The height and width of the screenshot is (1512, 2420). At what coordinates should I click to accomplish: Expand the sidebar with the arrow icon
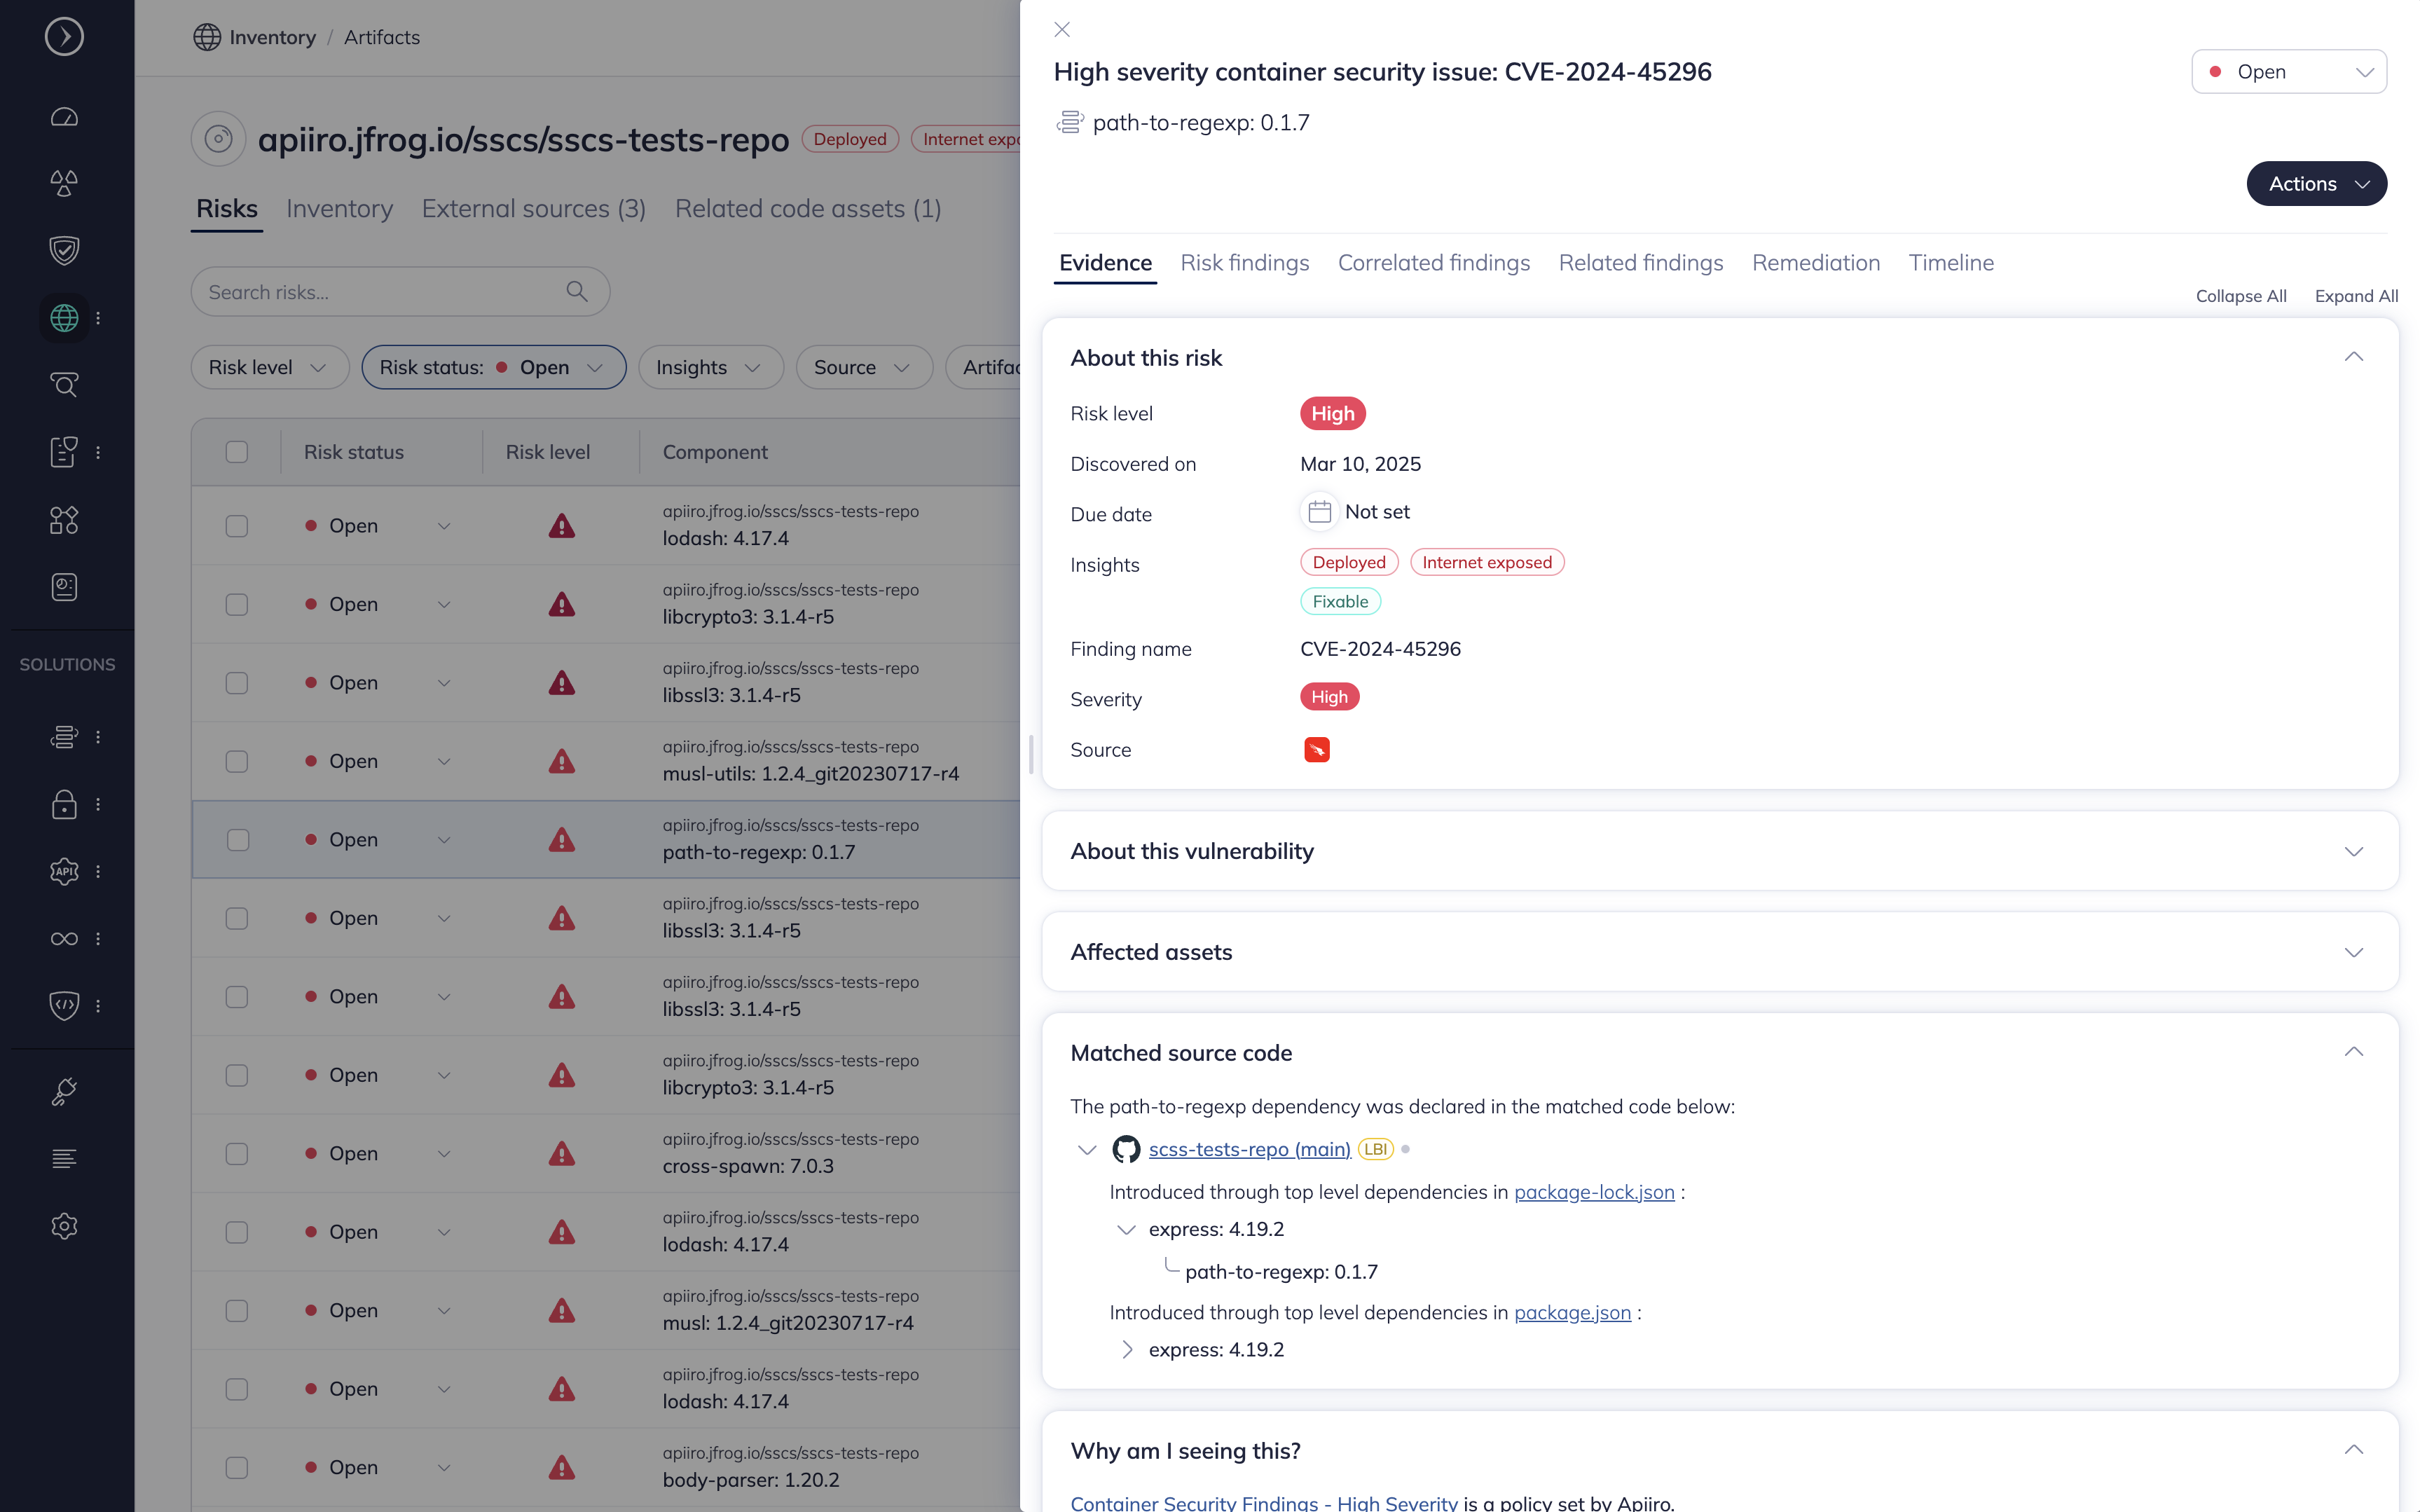(64, 37)
